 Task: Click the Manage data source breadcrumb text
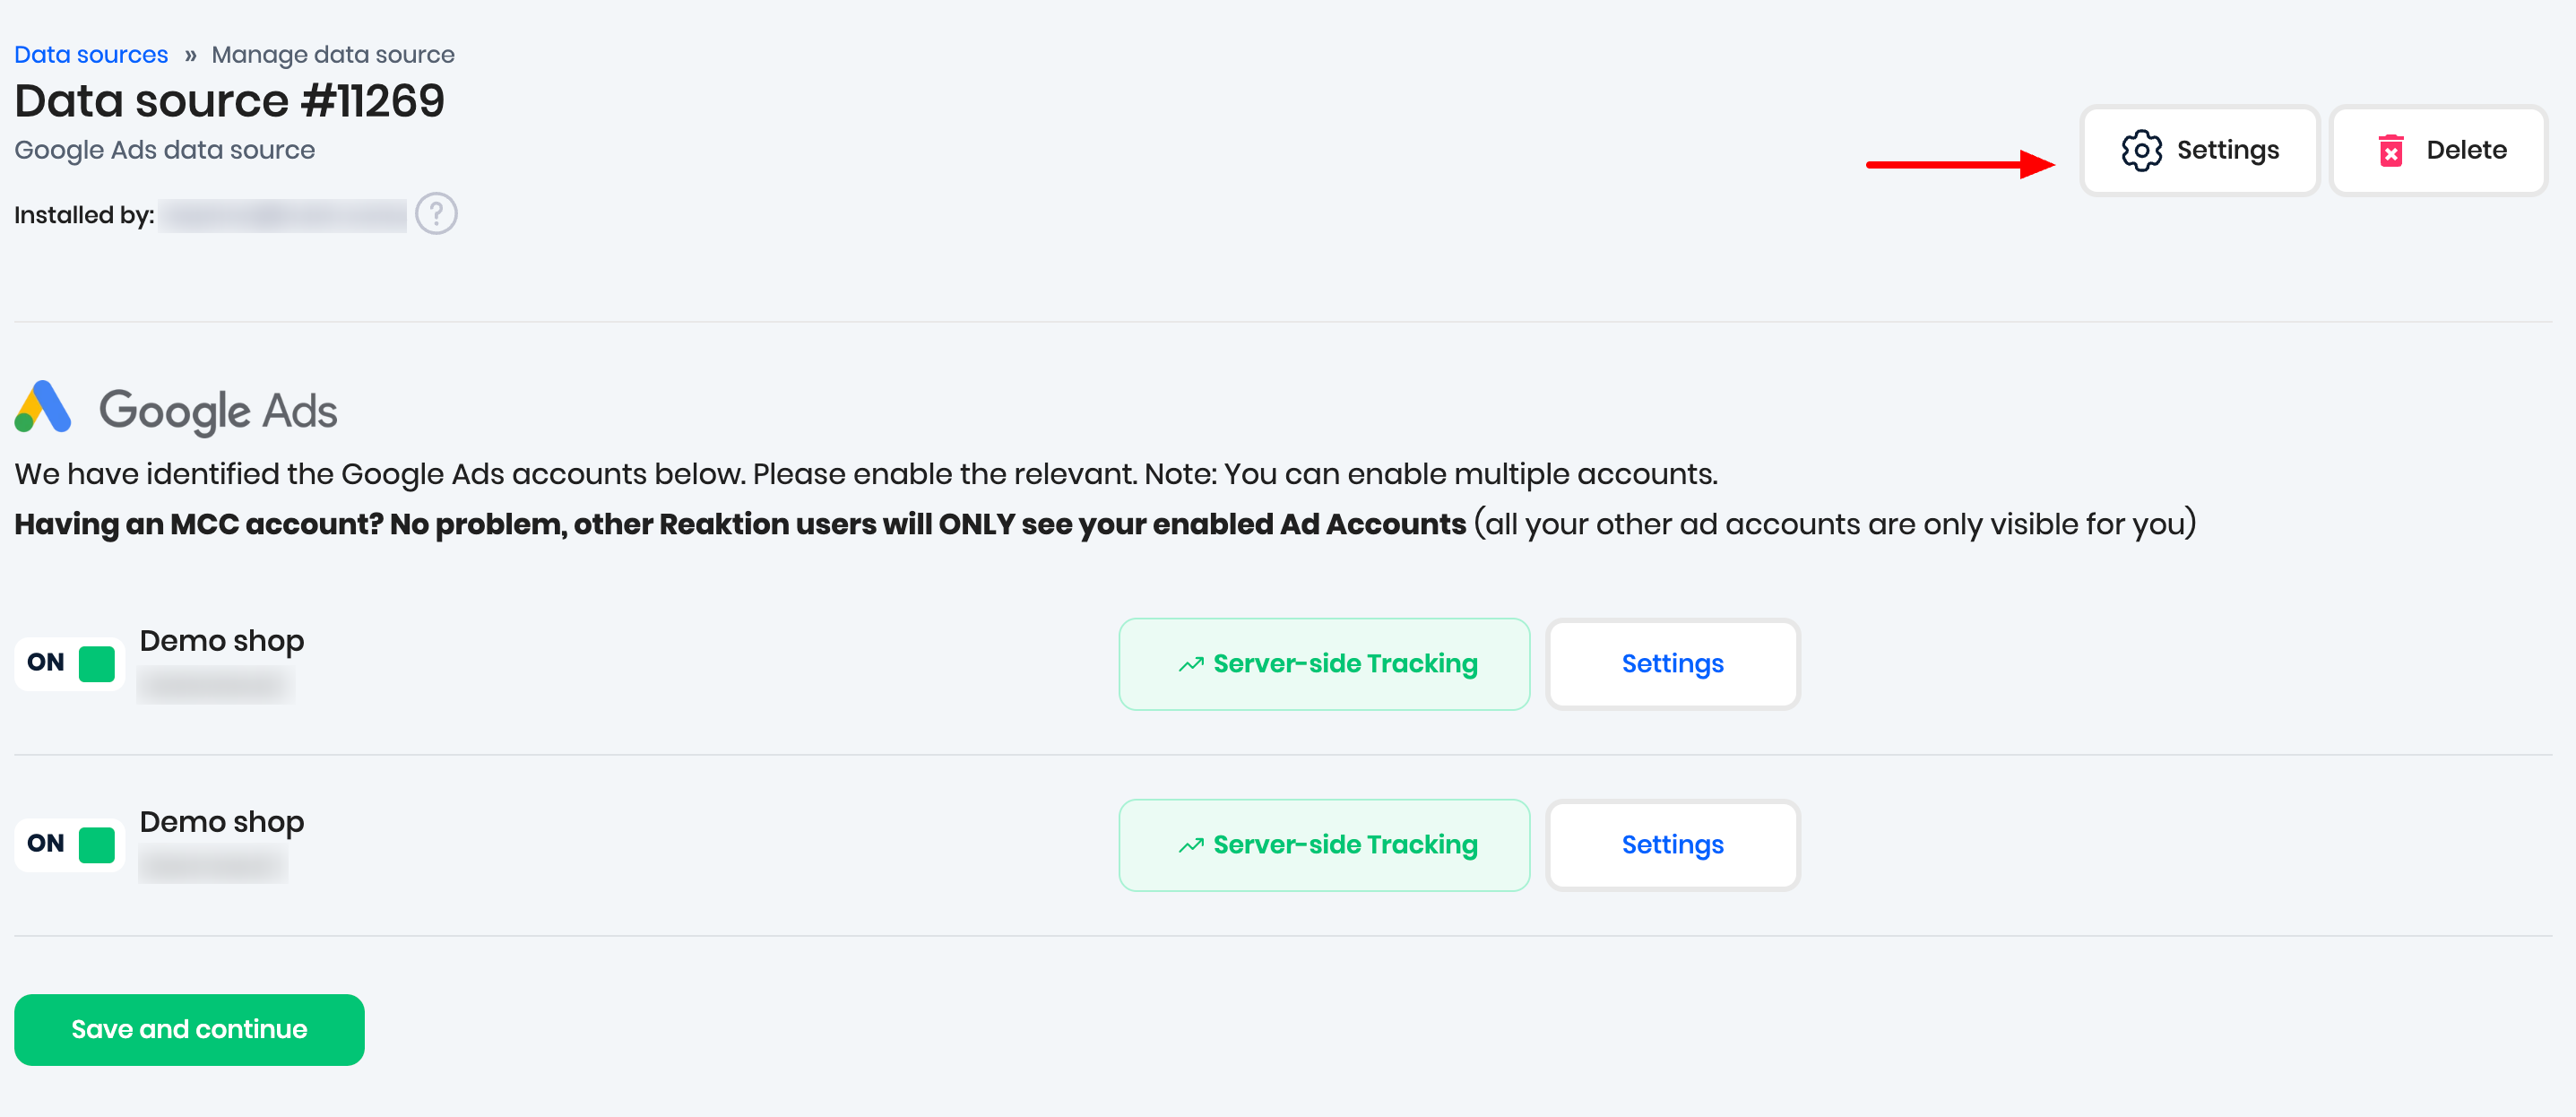click(x=333, y=55)
